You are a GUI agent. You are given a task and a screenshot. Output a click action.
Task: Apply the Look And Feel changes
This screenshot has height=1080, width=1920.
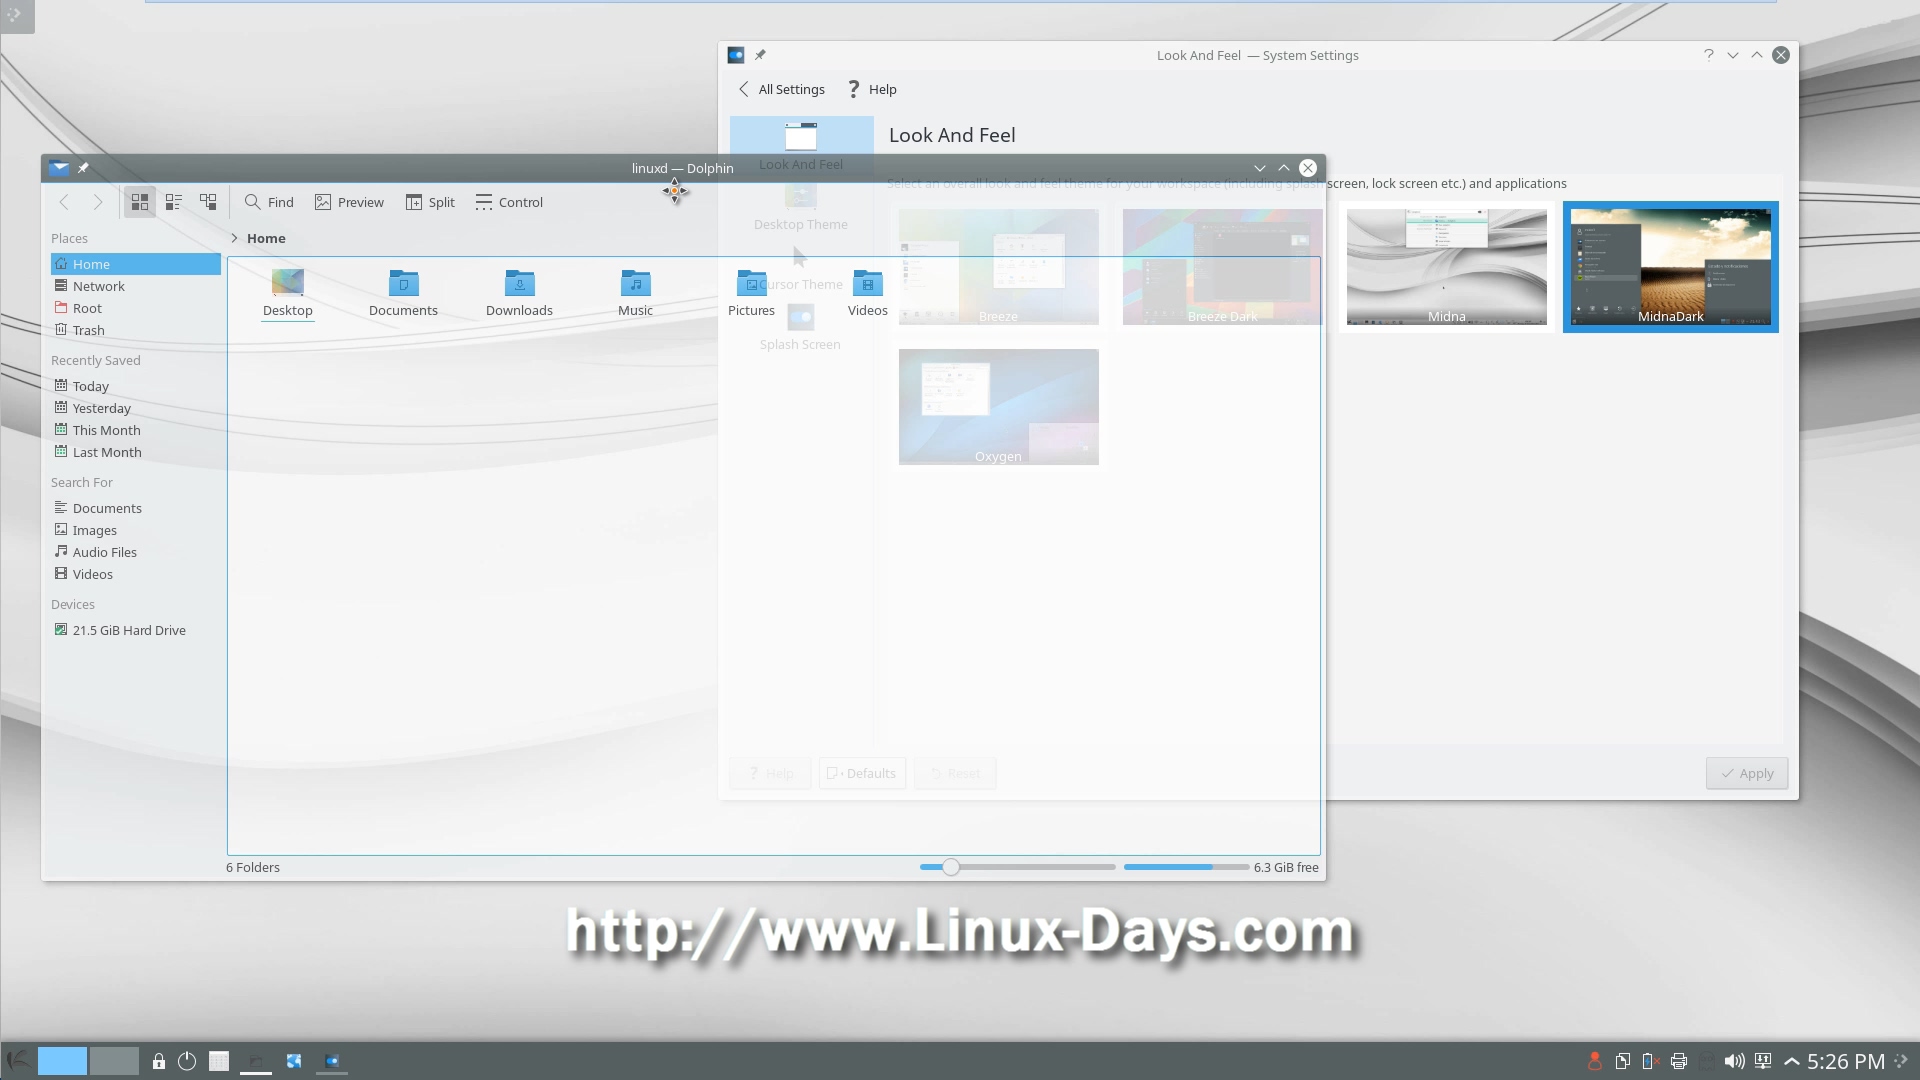(1747, 773)
